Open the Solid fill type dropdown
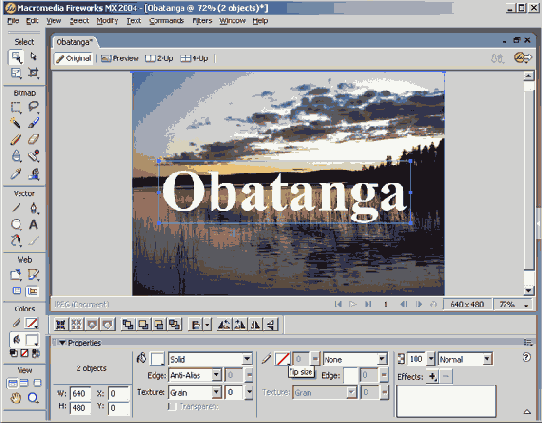Viewport: 542px width, 423px height. tap(210, 359)
